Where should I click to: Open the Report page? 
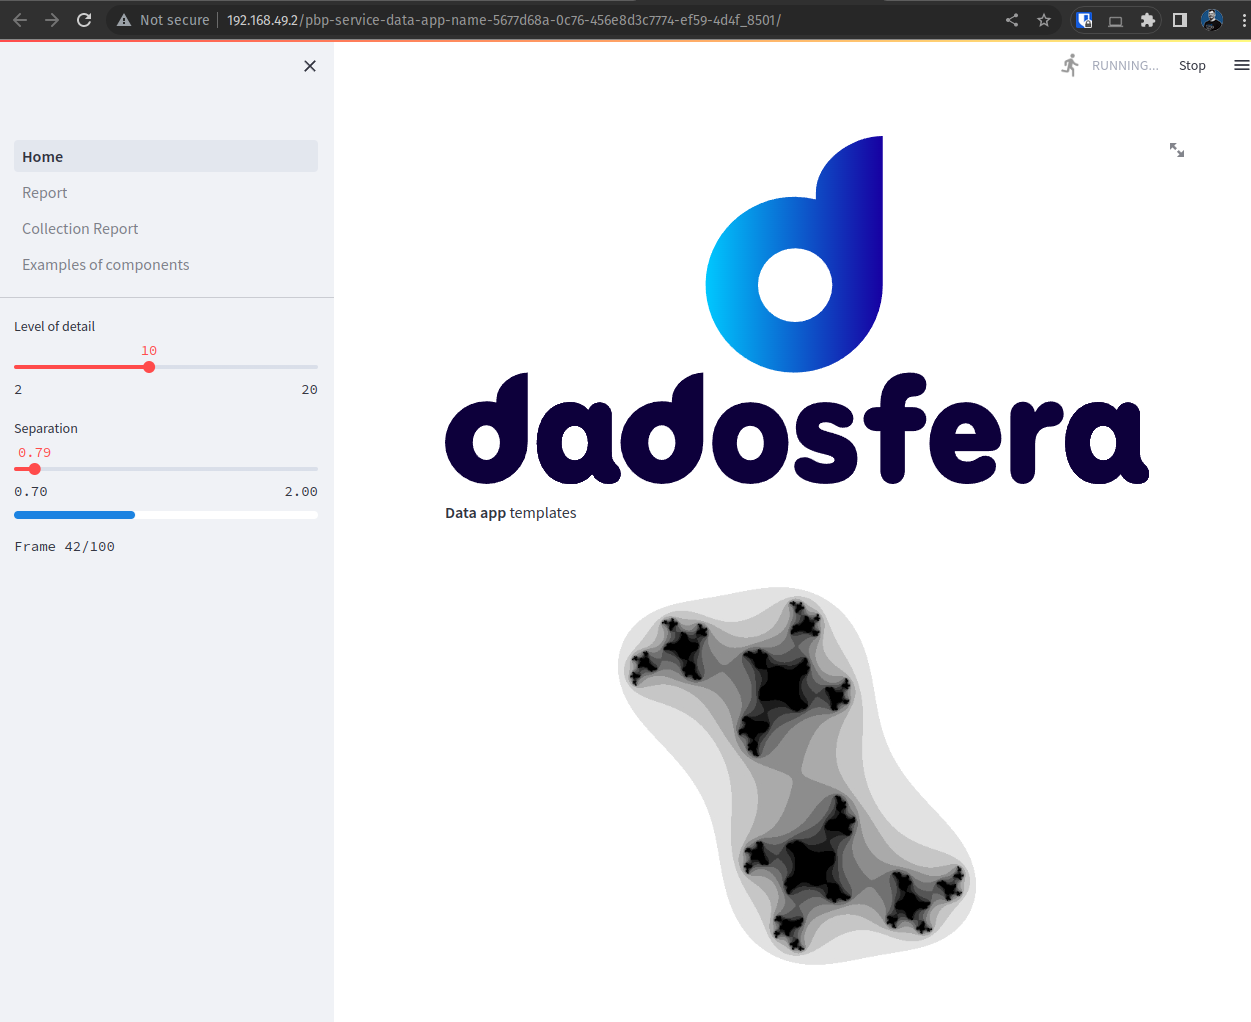coord(166,192)
